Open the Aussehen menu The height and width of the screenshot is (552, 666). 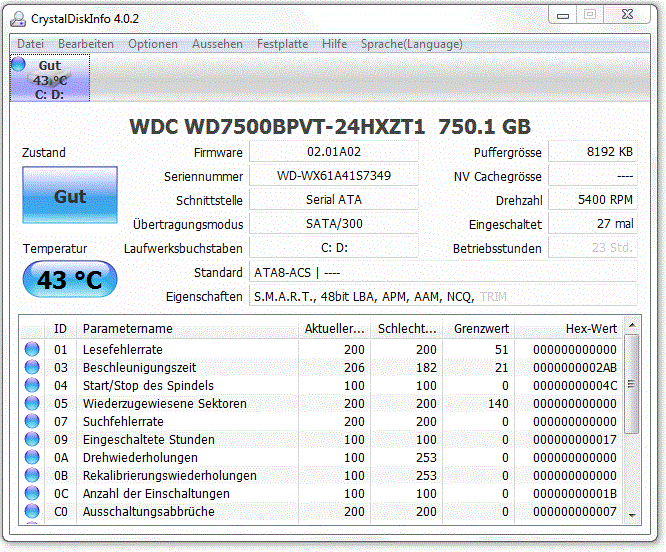tap(217, 44)
